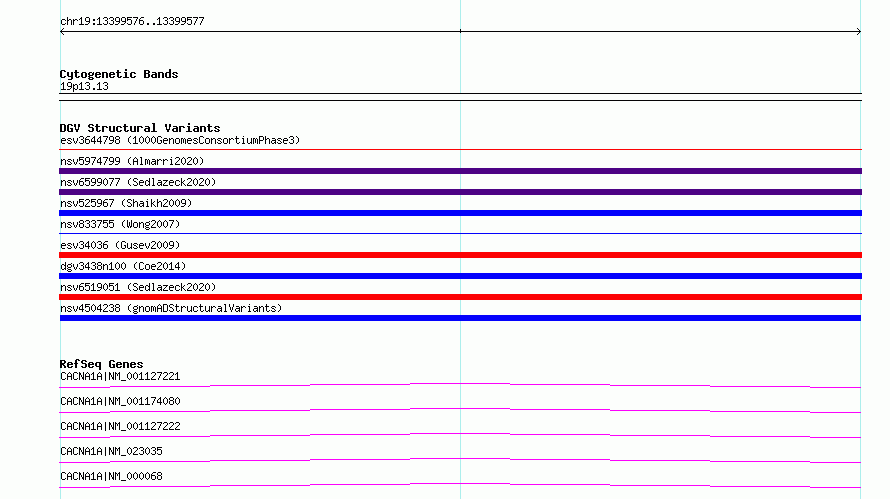Click the blue bar under nsv4504238
Viewport: 890px width, 499px height.
tap(460, 318)
